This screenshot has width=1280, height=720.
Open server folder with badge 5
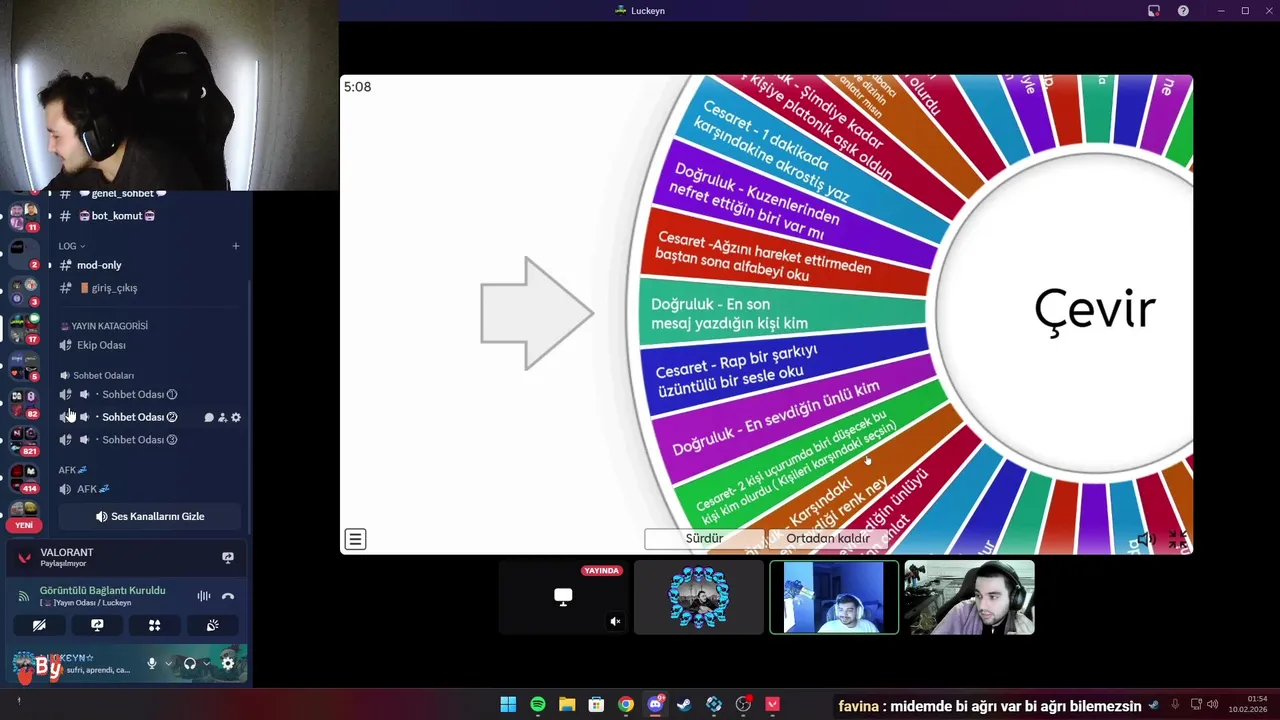24,366
